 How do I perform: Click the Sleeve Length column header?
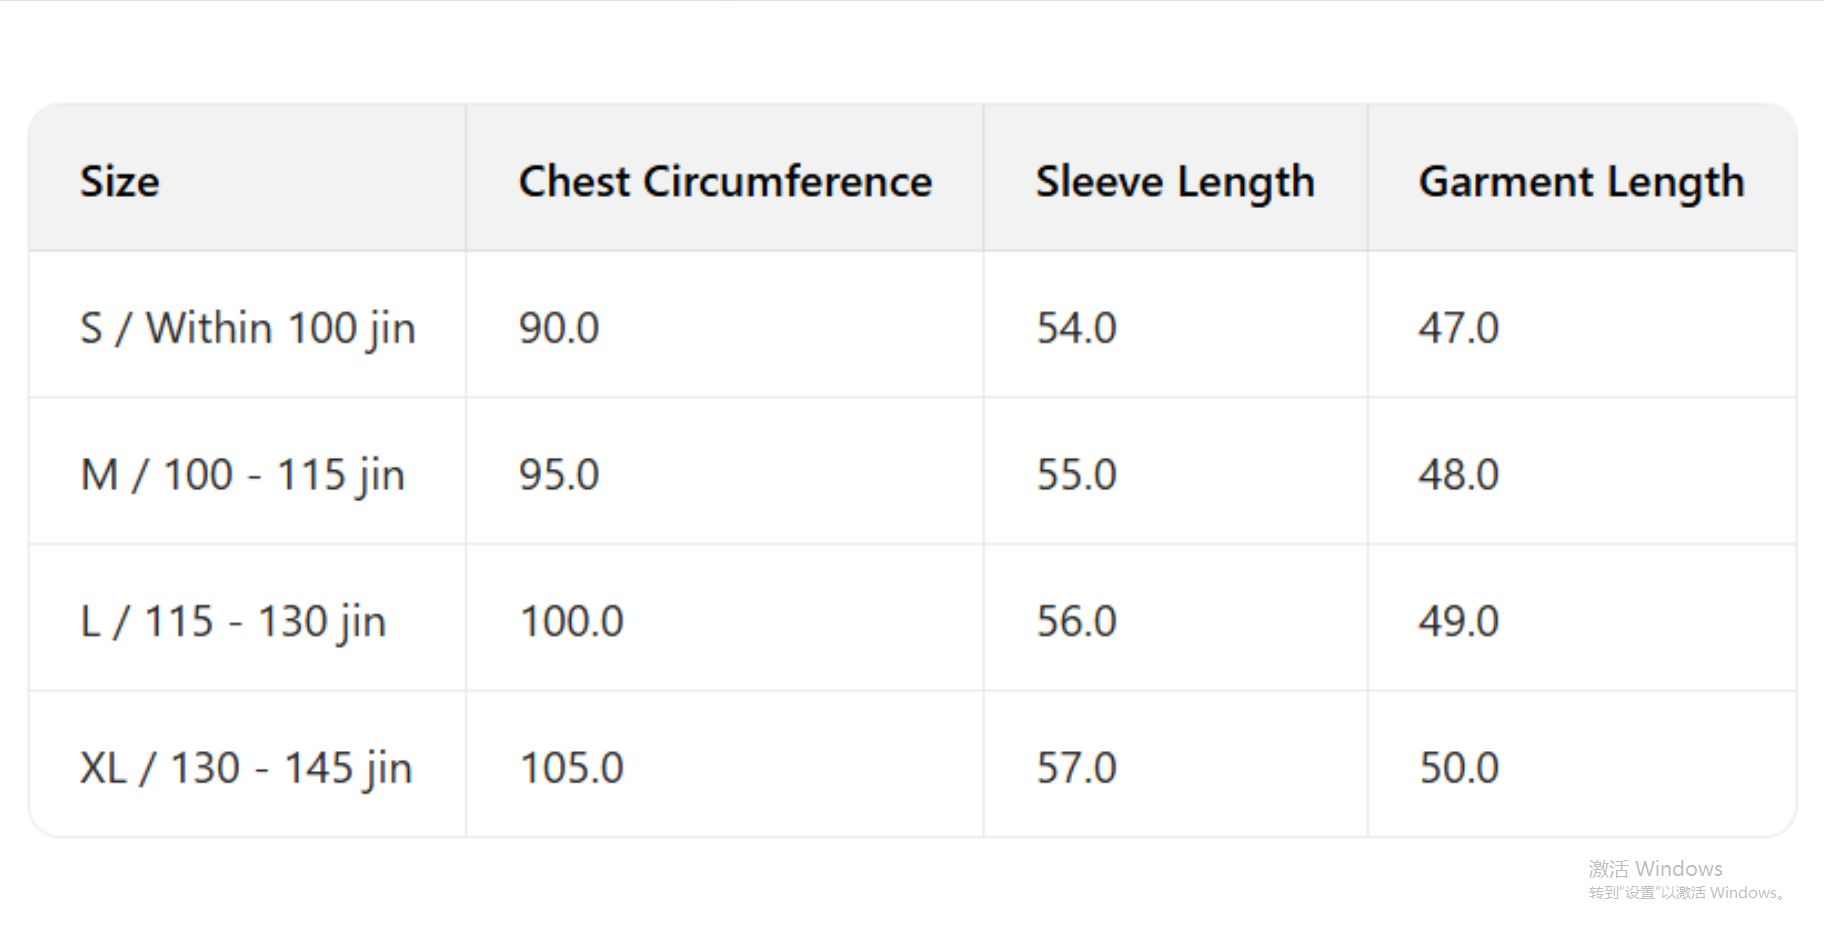[x=1175, y=182]
